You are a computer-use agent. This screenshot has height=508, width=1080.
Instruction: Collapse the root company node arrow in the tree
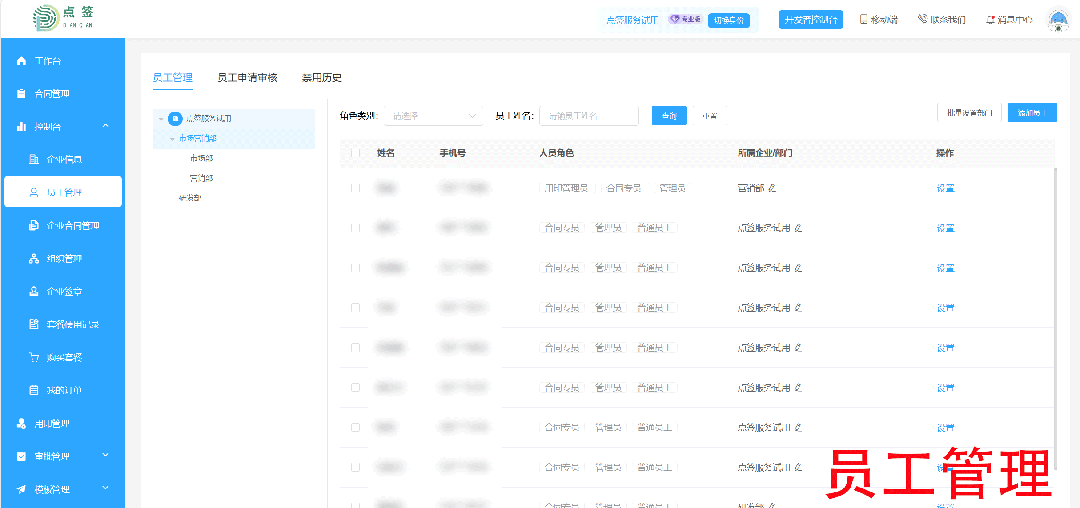click(x=161, y=119)
